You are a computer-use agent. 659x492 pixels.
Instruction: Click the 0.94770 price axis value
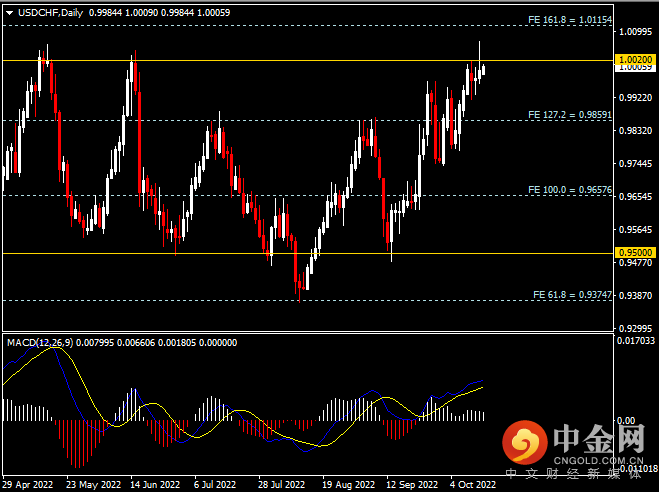(636, 263)
